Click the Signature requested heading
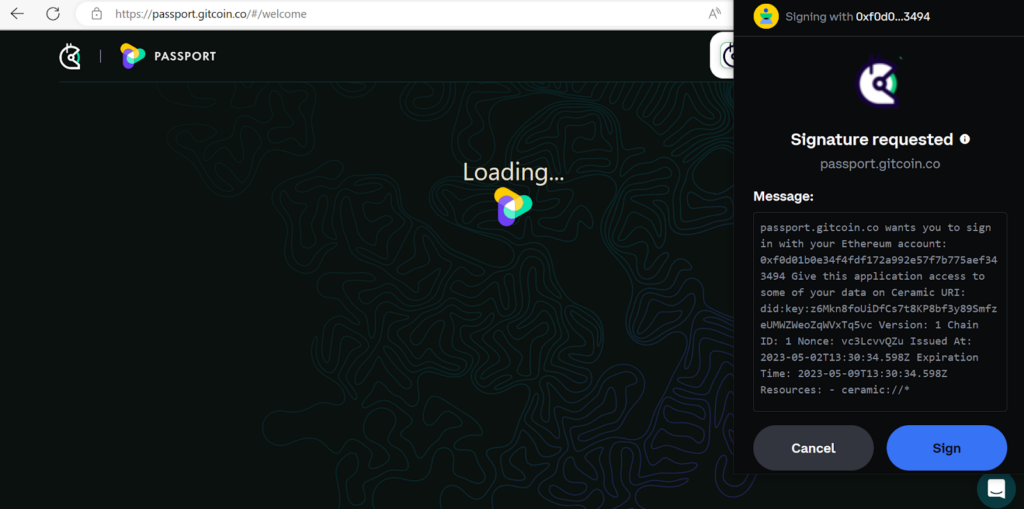 872,139
